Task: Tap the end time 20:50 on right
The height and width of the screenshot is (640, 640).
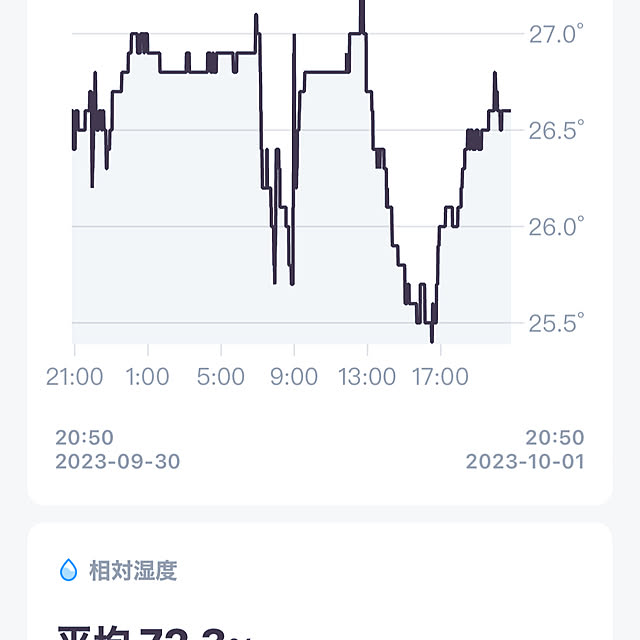Action: coord(555,438)
